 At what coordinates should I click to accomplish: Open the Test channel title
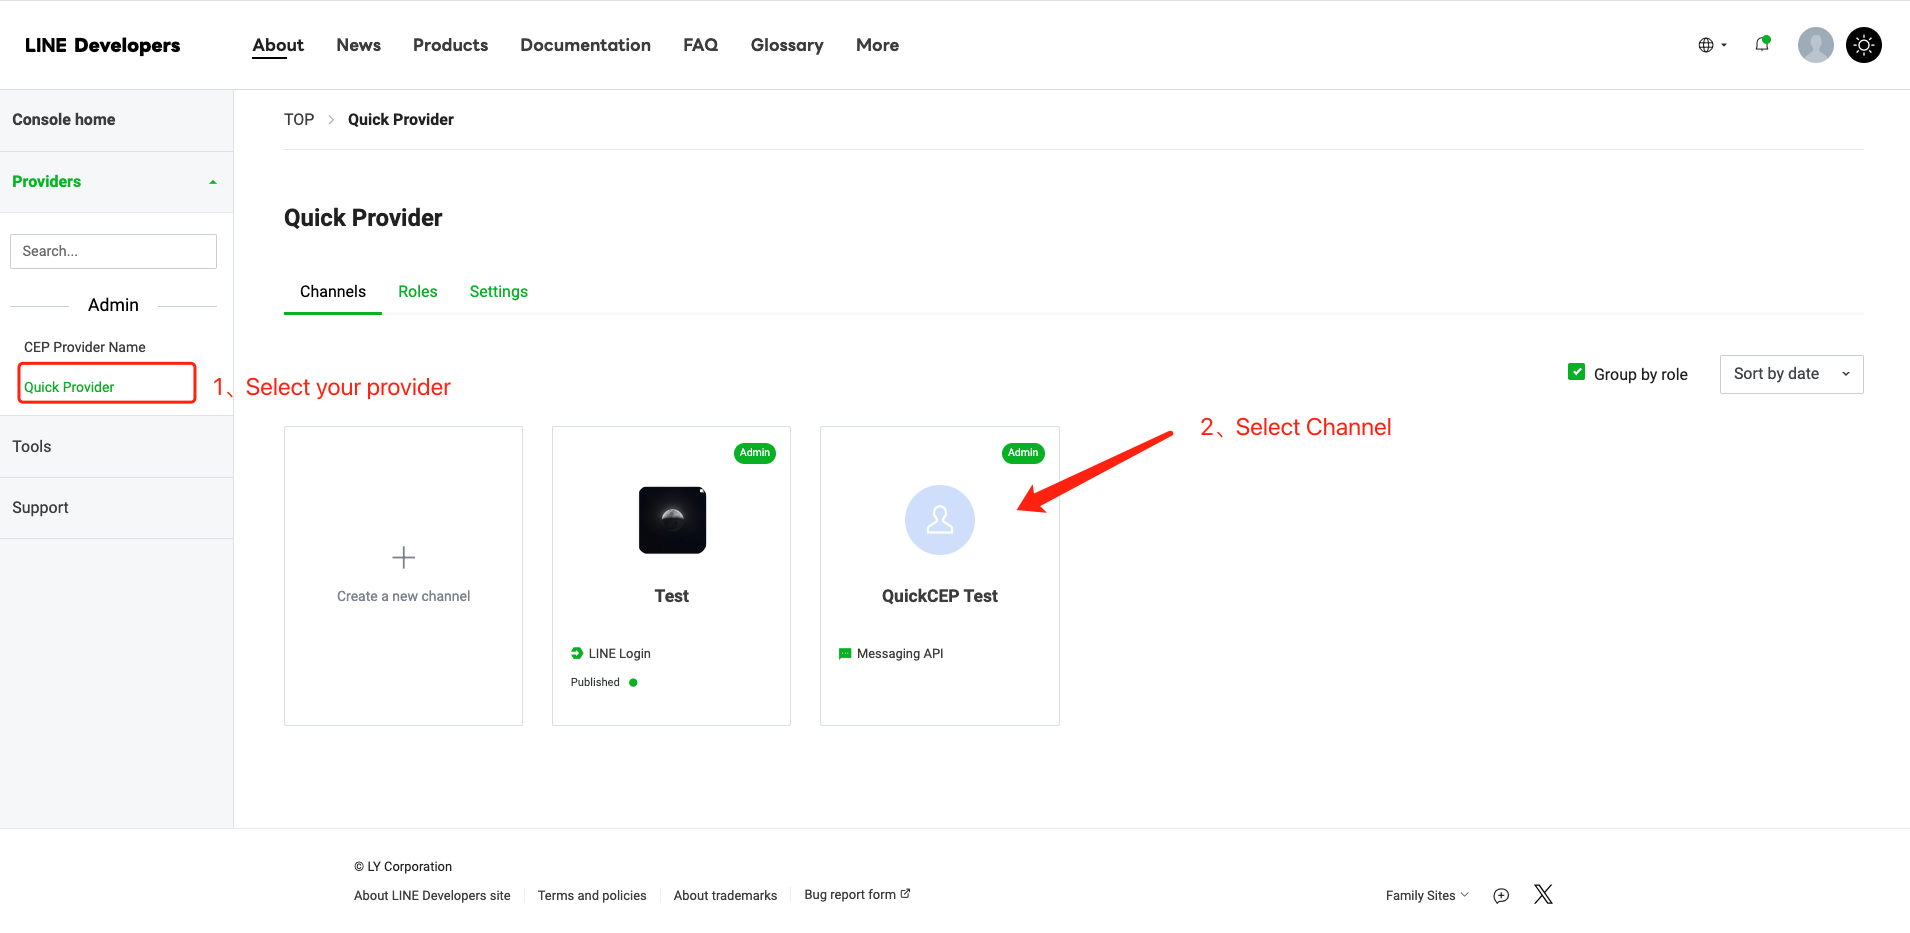(x=672, y=596)
